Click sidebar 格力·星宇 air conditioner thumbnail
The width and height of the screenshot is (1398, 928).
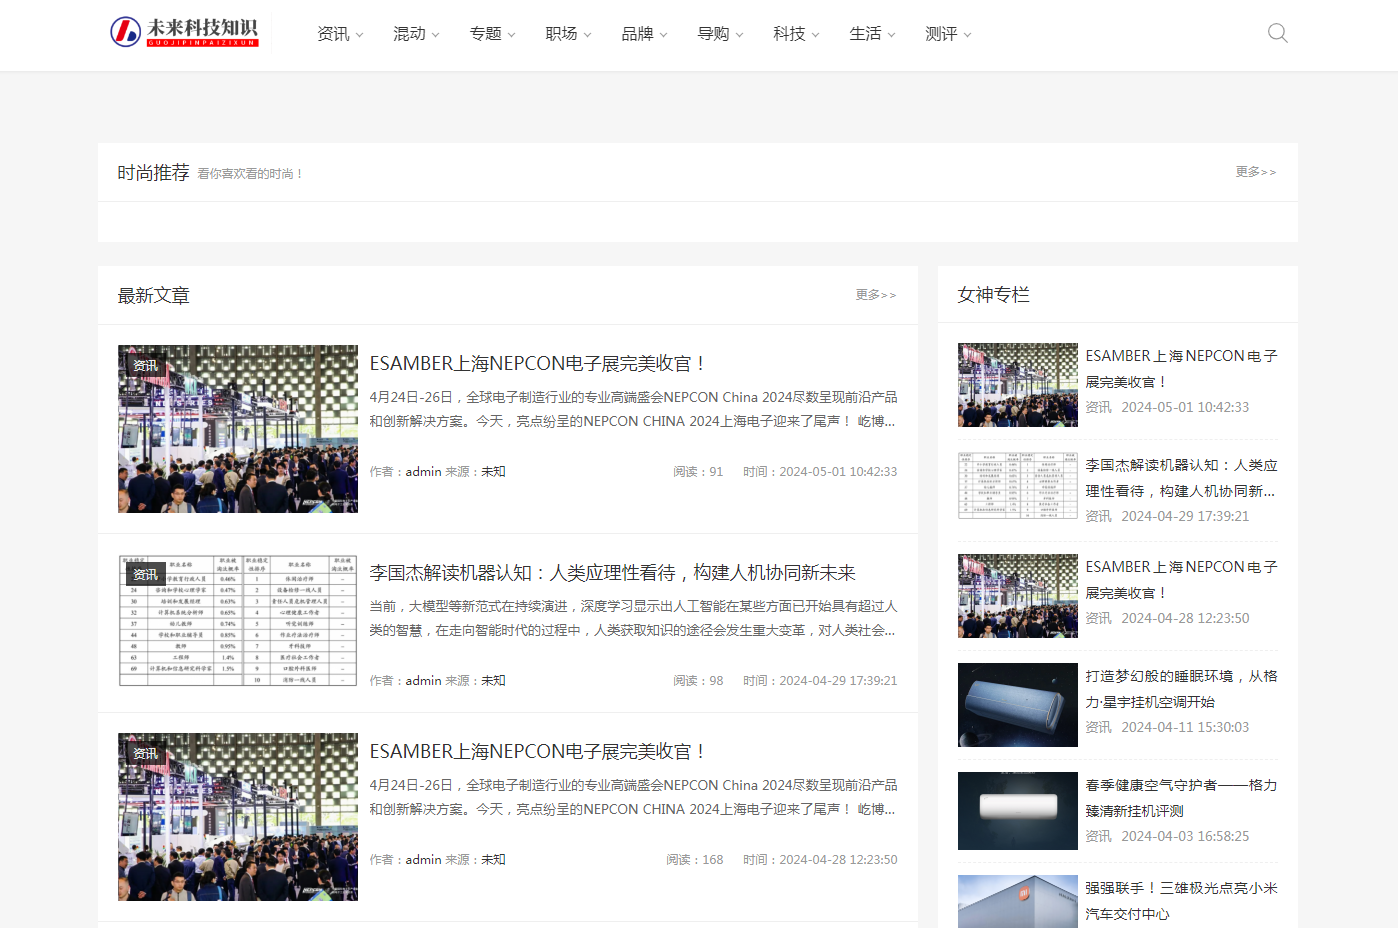tap(1018, 705)
